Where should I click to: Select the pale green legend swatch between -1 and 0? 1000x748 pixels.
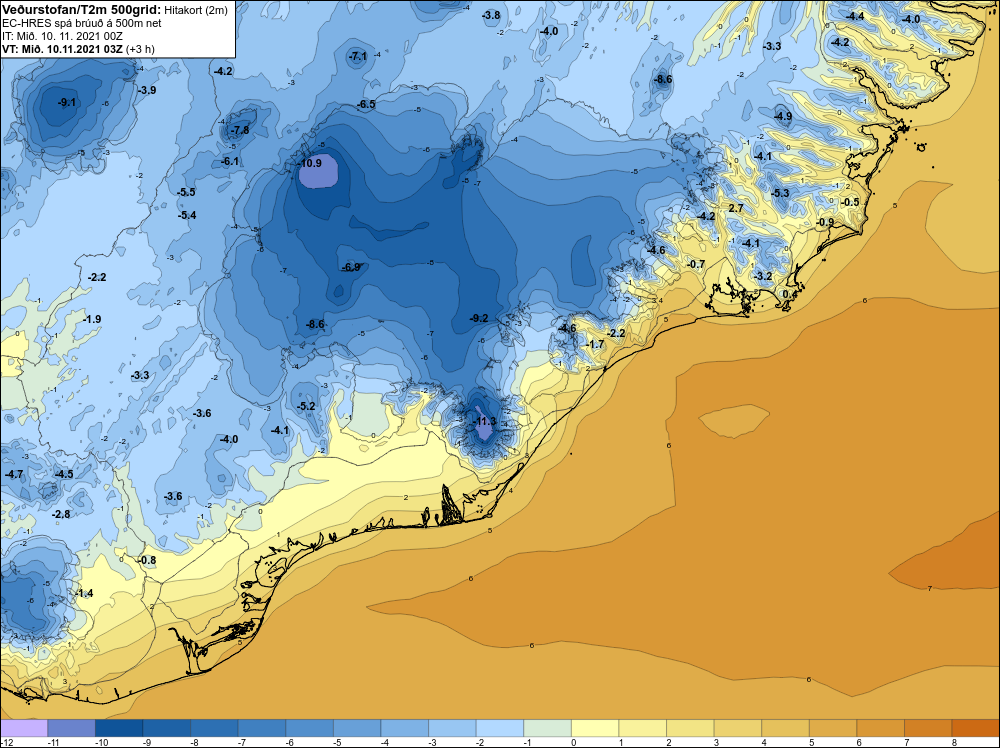point(548,728)
